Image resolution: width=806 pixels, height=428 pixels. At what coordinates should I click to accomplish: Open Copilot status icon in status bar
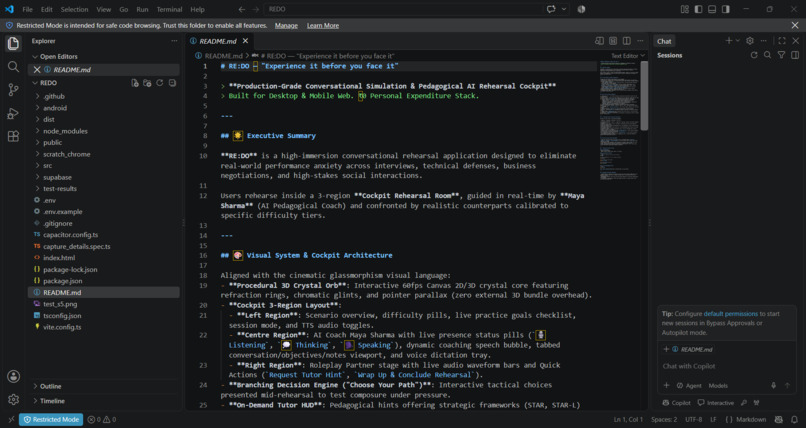coord(779,420)
